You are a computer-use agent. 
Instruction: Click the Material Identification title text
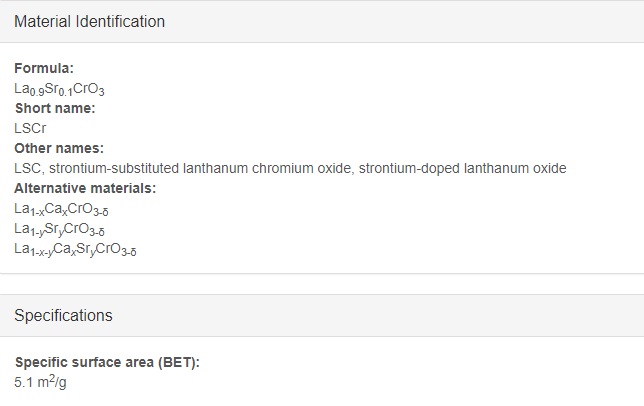(90, 21)
